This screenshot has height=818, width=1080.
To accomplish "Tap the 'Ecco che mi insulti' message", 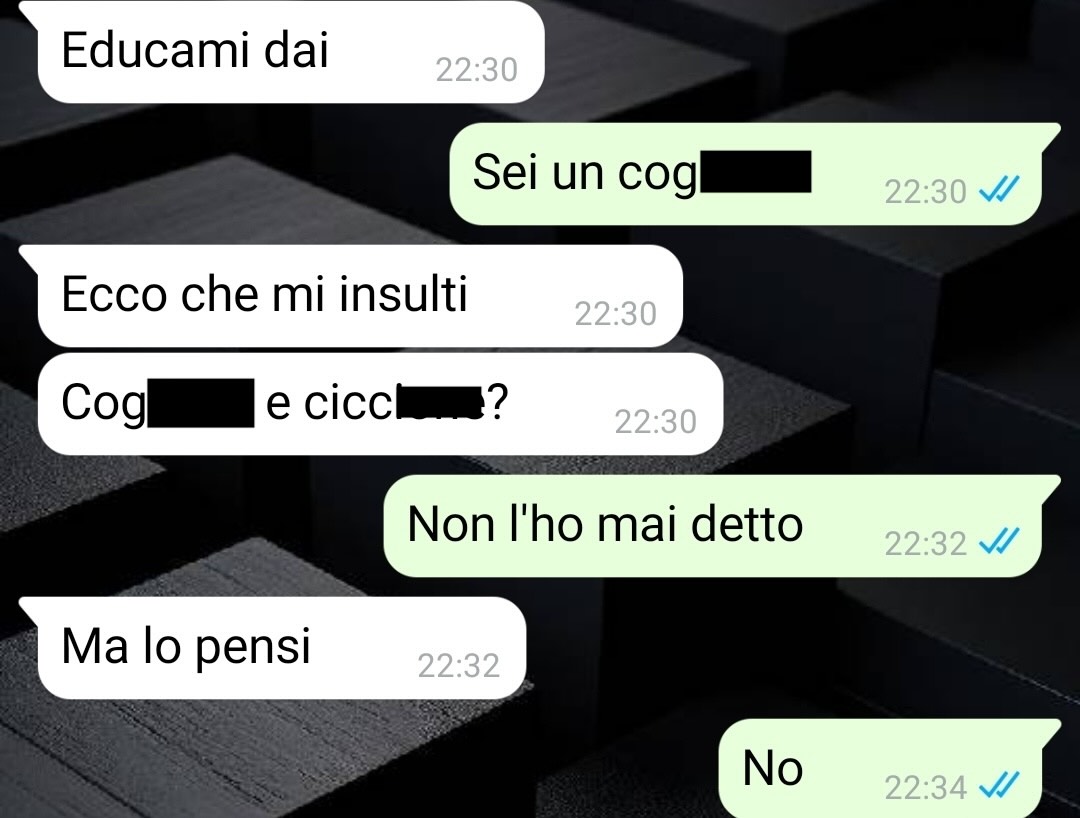I will point(359,296).
